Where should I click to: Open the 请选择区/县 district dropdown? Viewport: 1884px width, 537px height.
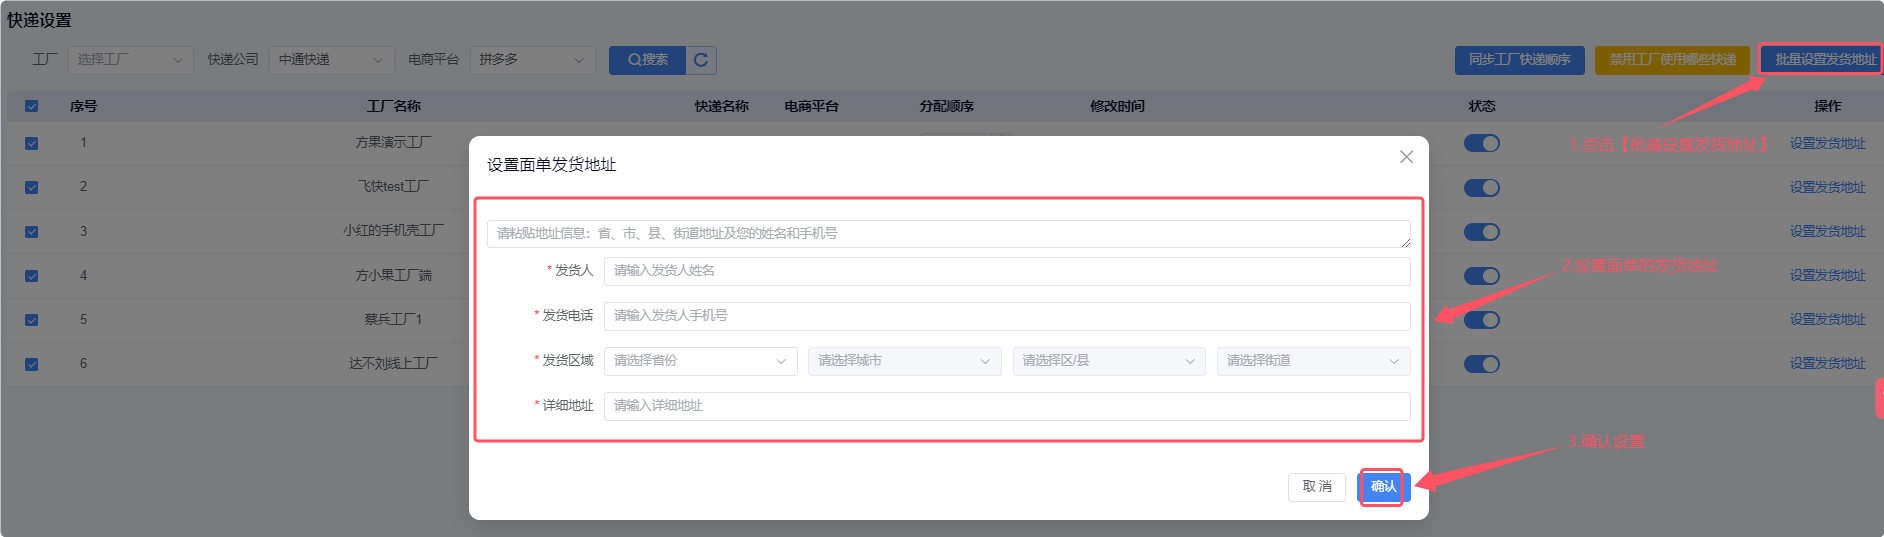point(1109,361)
